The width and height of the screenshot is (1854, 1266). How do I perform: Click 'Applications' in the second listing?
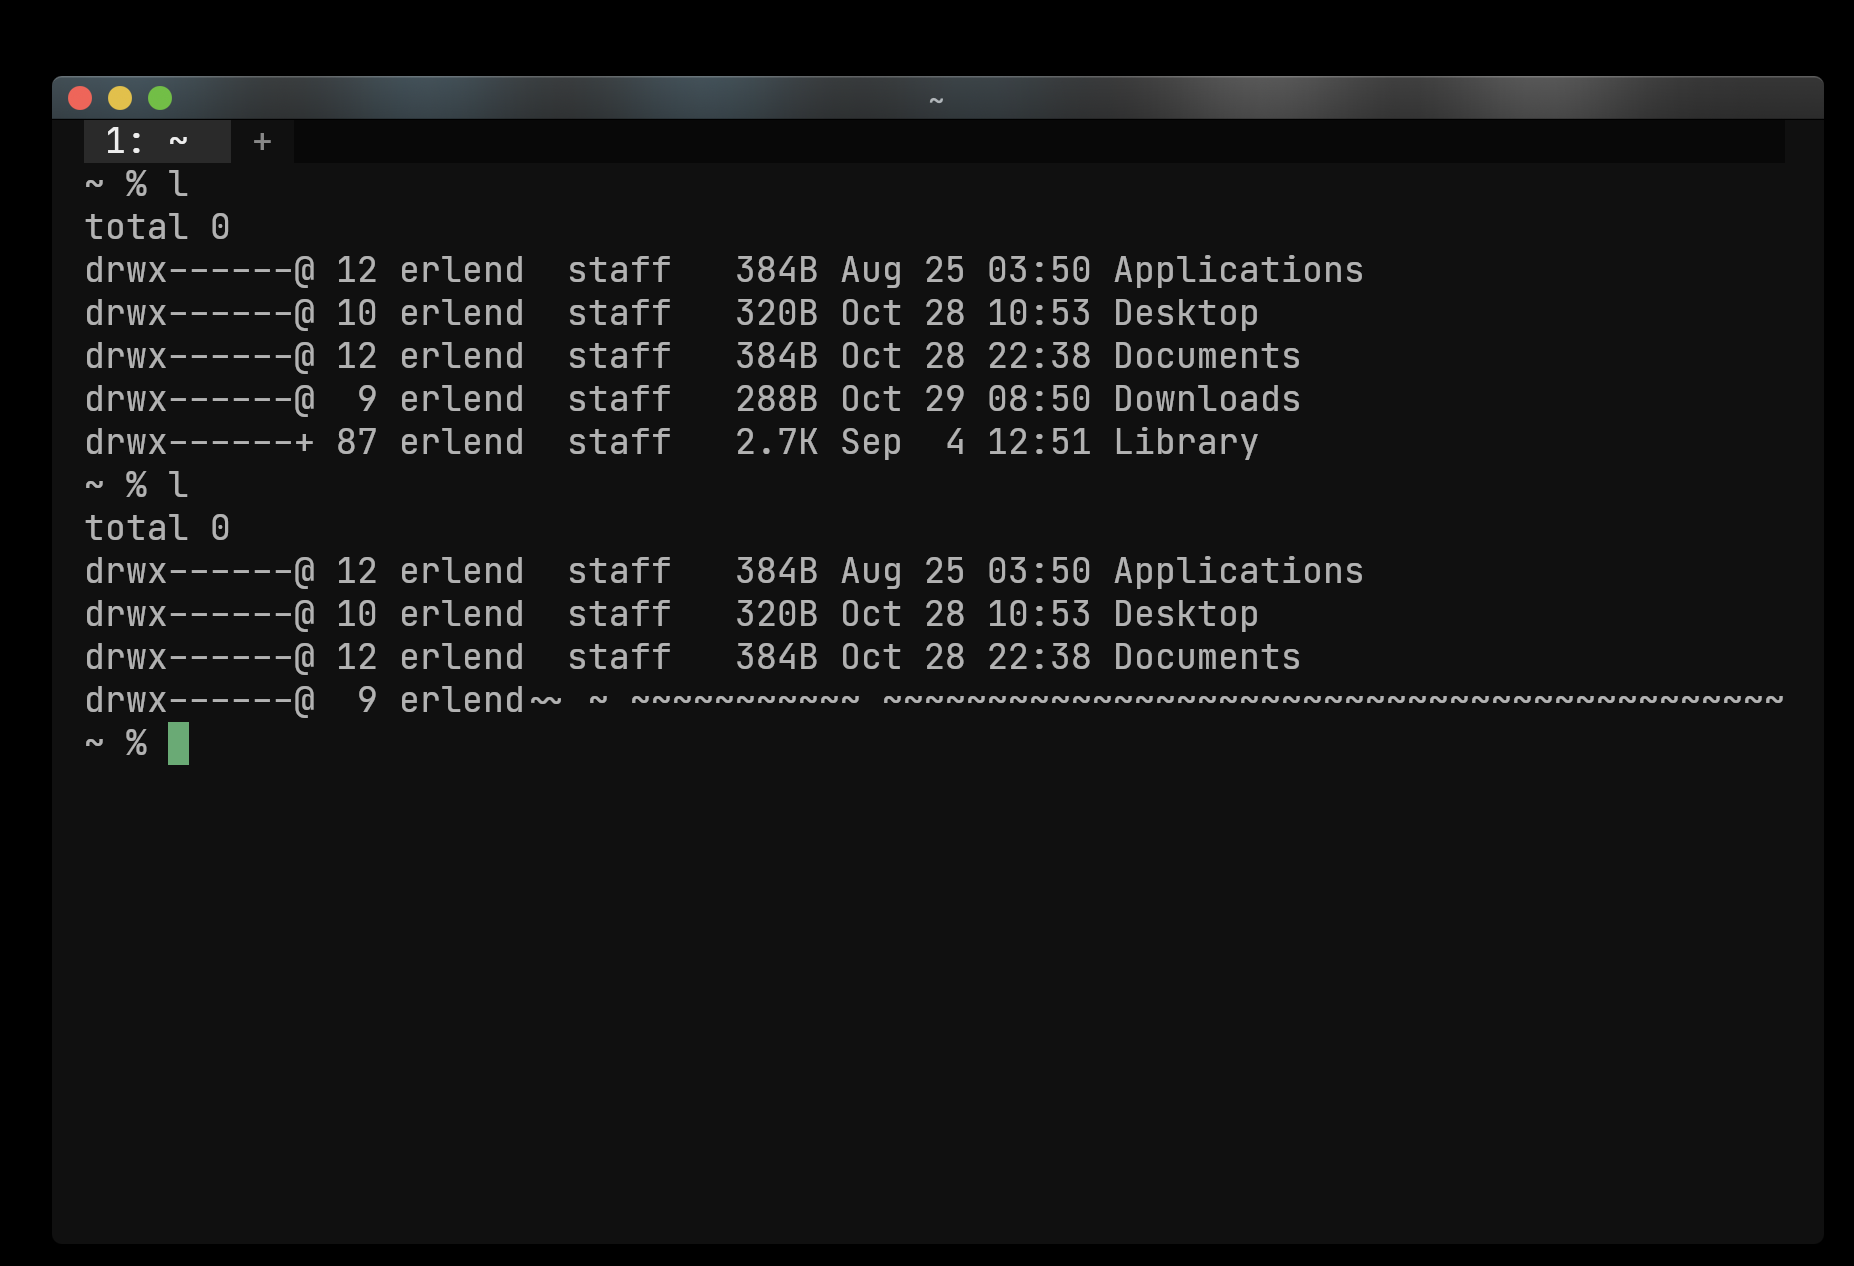(x=1238, y=571)
